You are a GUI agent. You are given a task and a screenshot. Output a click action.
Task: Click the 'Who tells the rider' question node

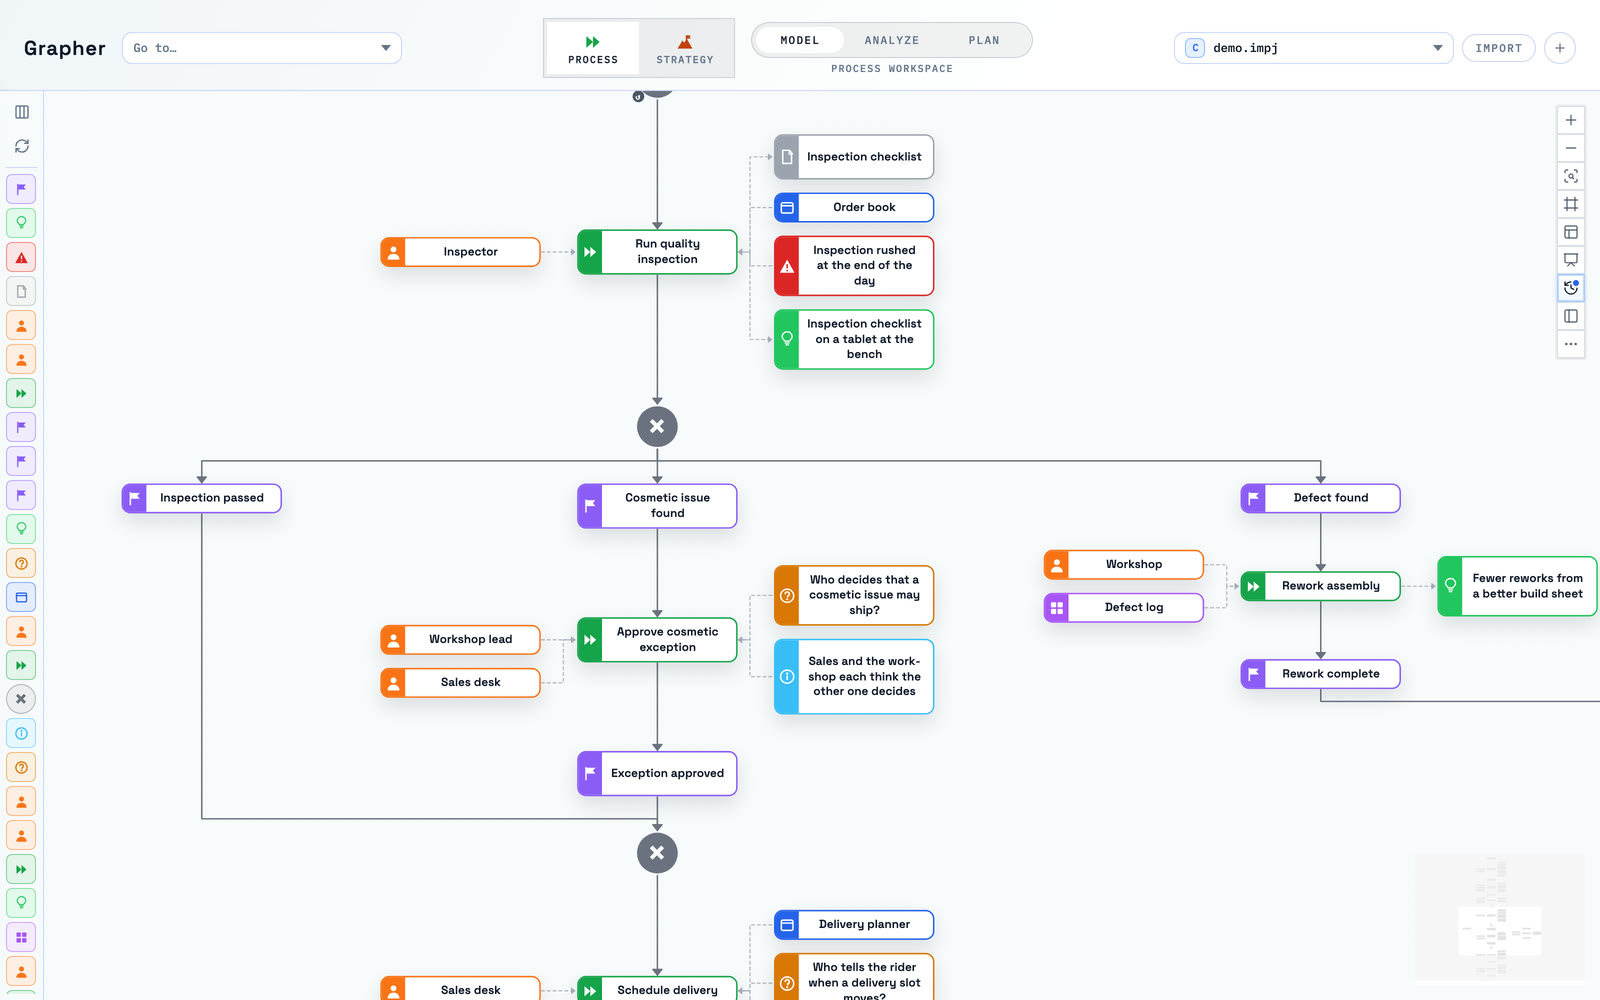tap(854, 977)
